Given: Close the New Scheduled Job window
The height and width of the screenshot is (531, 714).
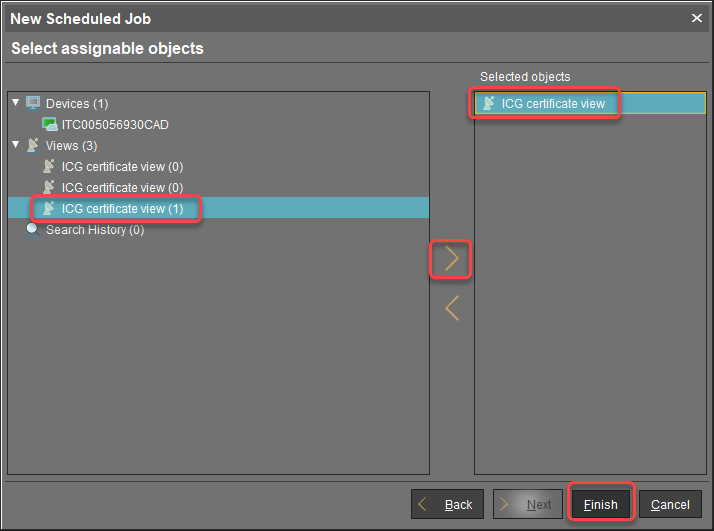Looking at the screenshot, I should (697, 18).
